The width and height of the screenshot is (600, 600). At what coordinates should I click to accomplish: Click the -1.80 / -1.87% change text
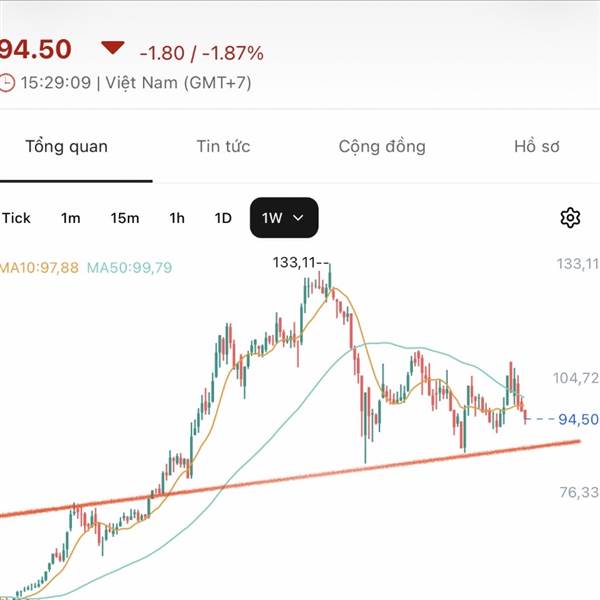click(x=201, y=52)
